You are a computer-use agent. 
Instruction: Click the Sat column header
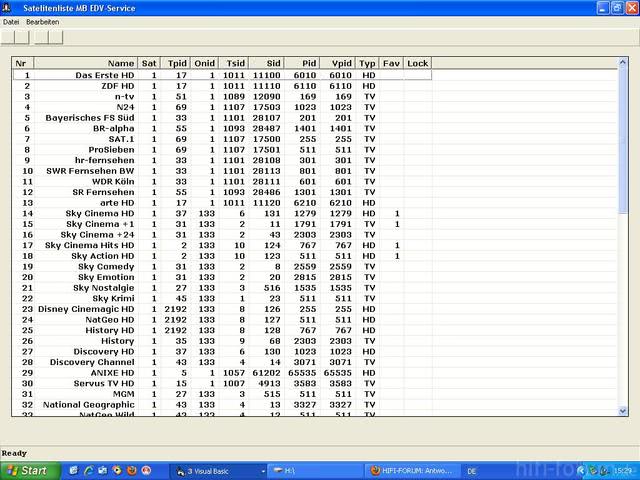click(149, 63)
